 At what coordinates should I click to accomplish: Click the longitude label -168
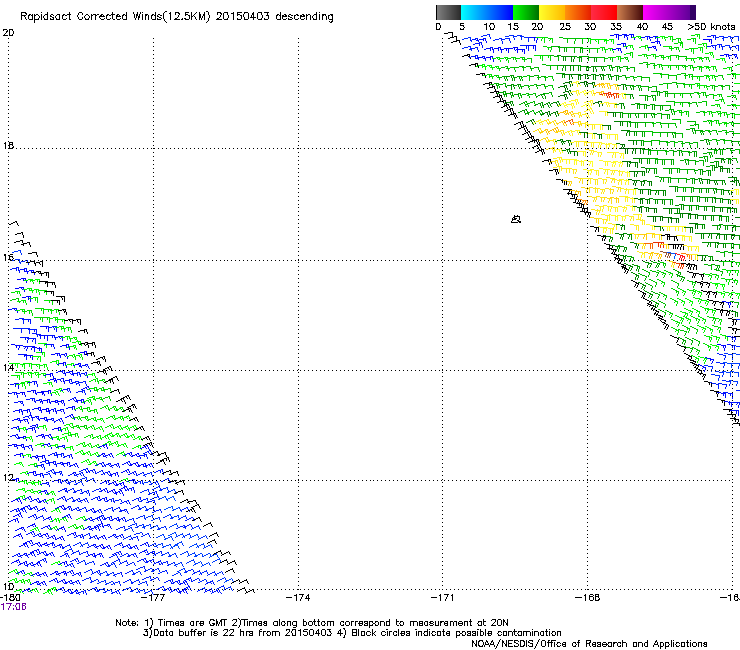point(588,598)
